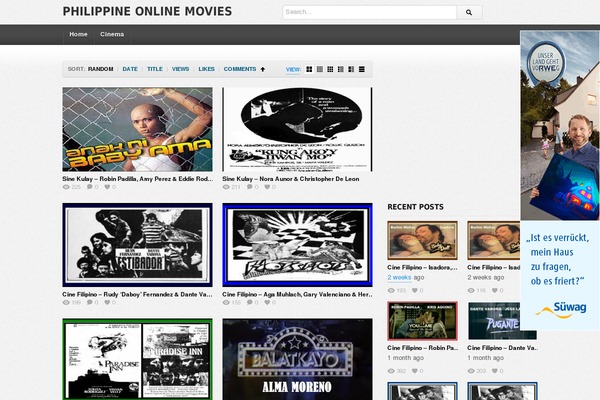Open the Pugante recent post thumbnail
The height and width of the screenshot is (400, 600).
click(494, 321)
